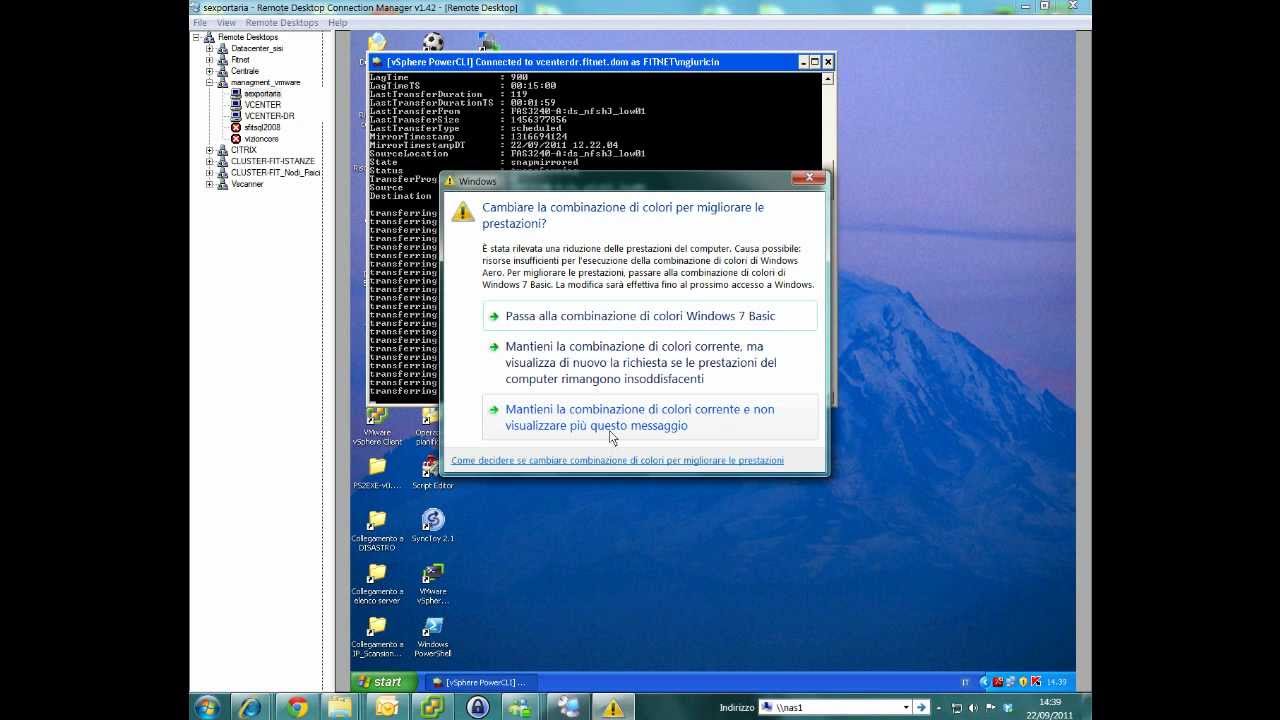Open VMware vSphere PowerCLI desktop shortcut
This screenshot has width=1280, height=720.
432,584
